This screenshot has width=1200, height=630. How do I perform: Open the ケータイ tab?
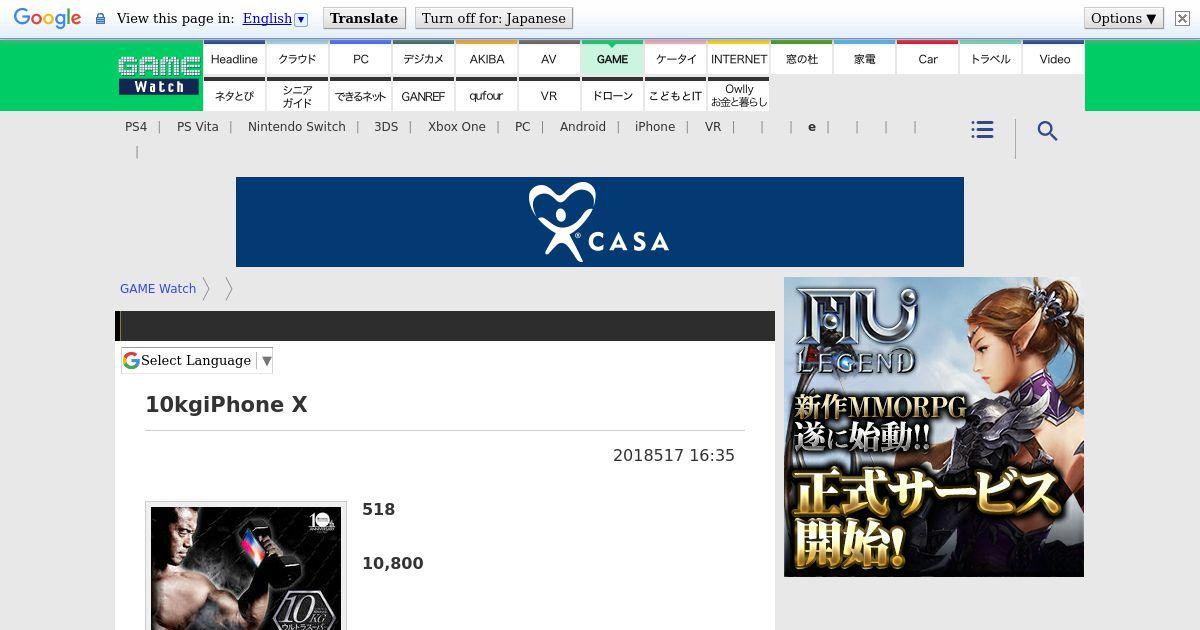(675, 58)
